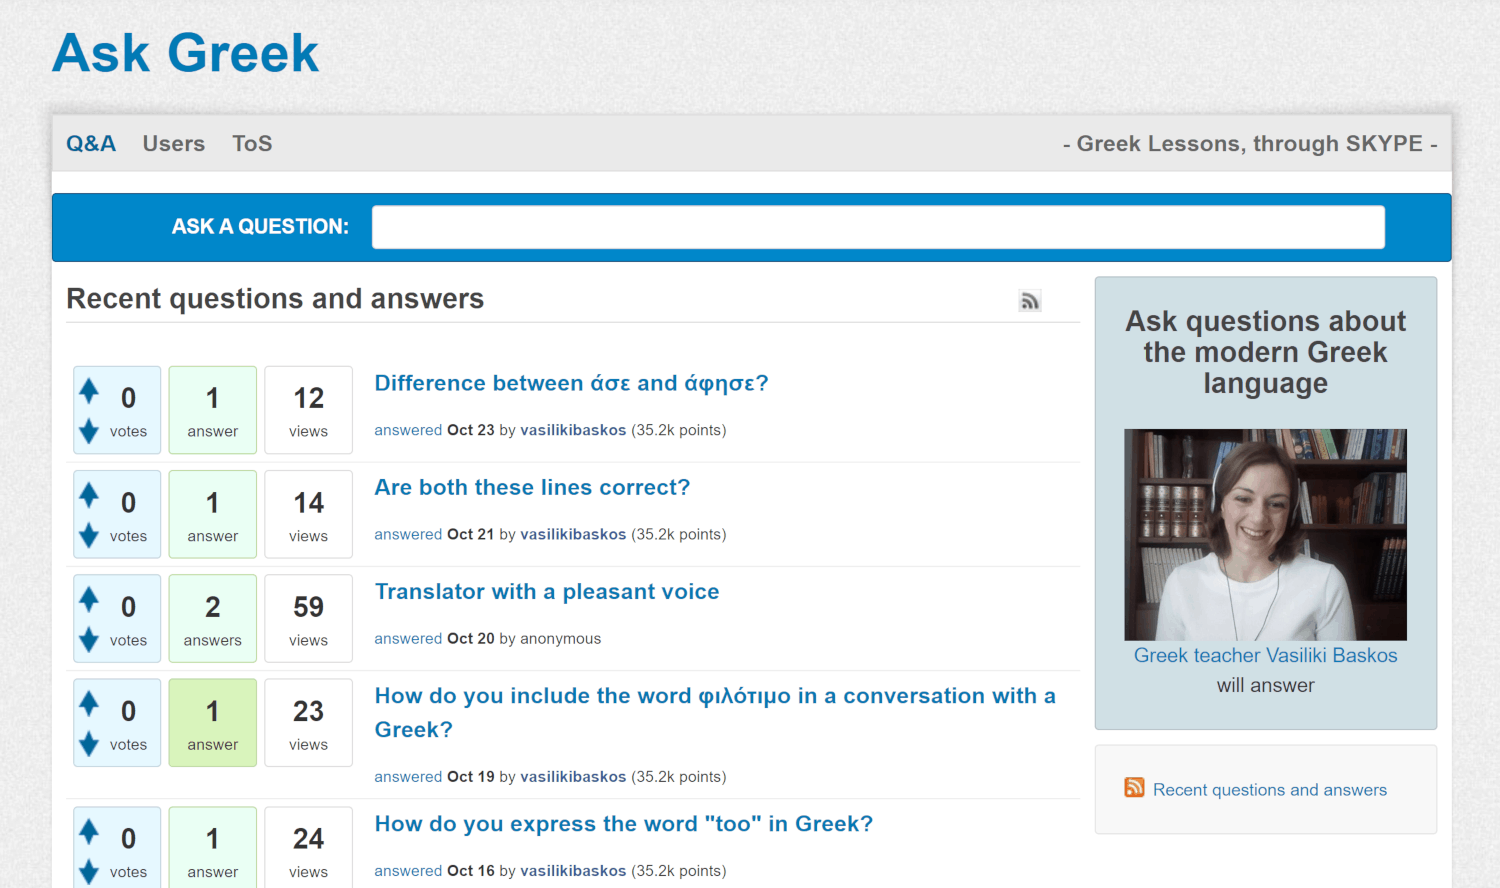The image size is (1500, 888).
Task: Downvote the φιλότιμο conversation question
Action: point(89,744)
